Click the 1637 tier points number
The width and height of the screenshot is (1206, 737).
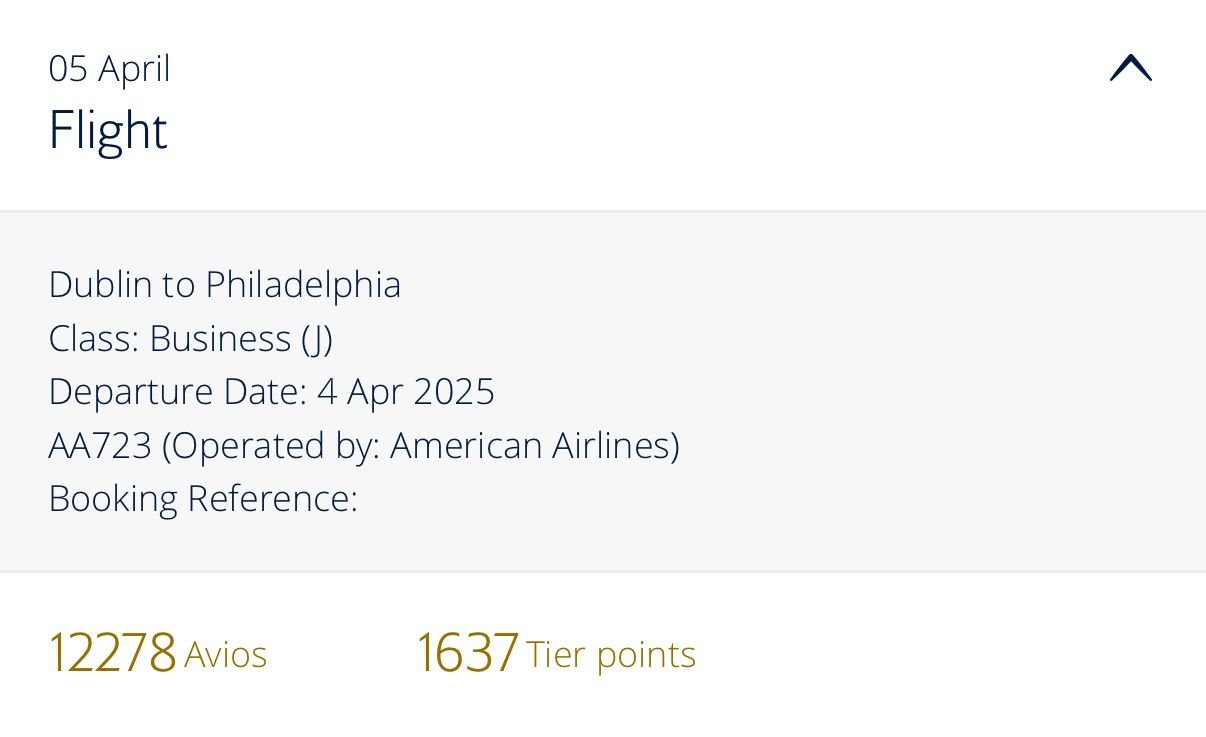(x=467, y=653)
